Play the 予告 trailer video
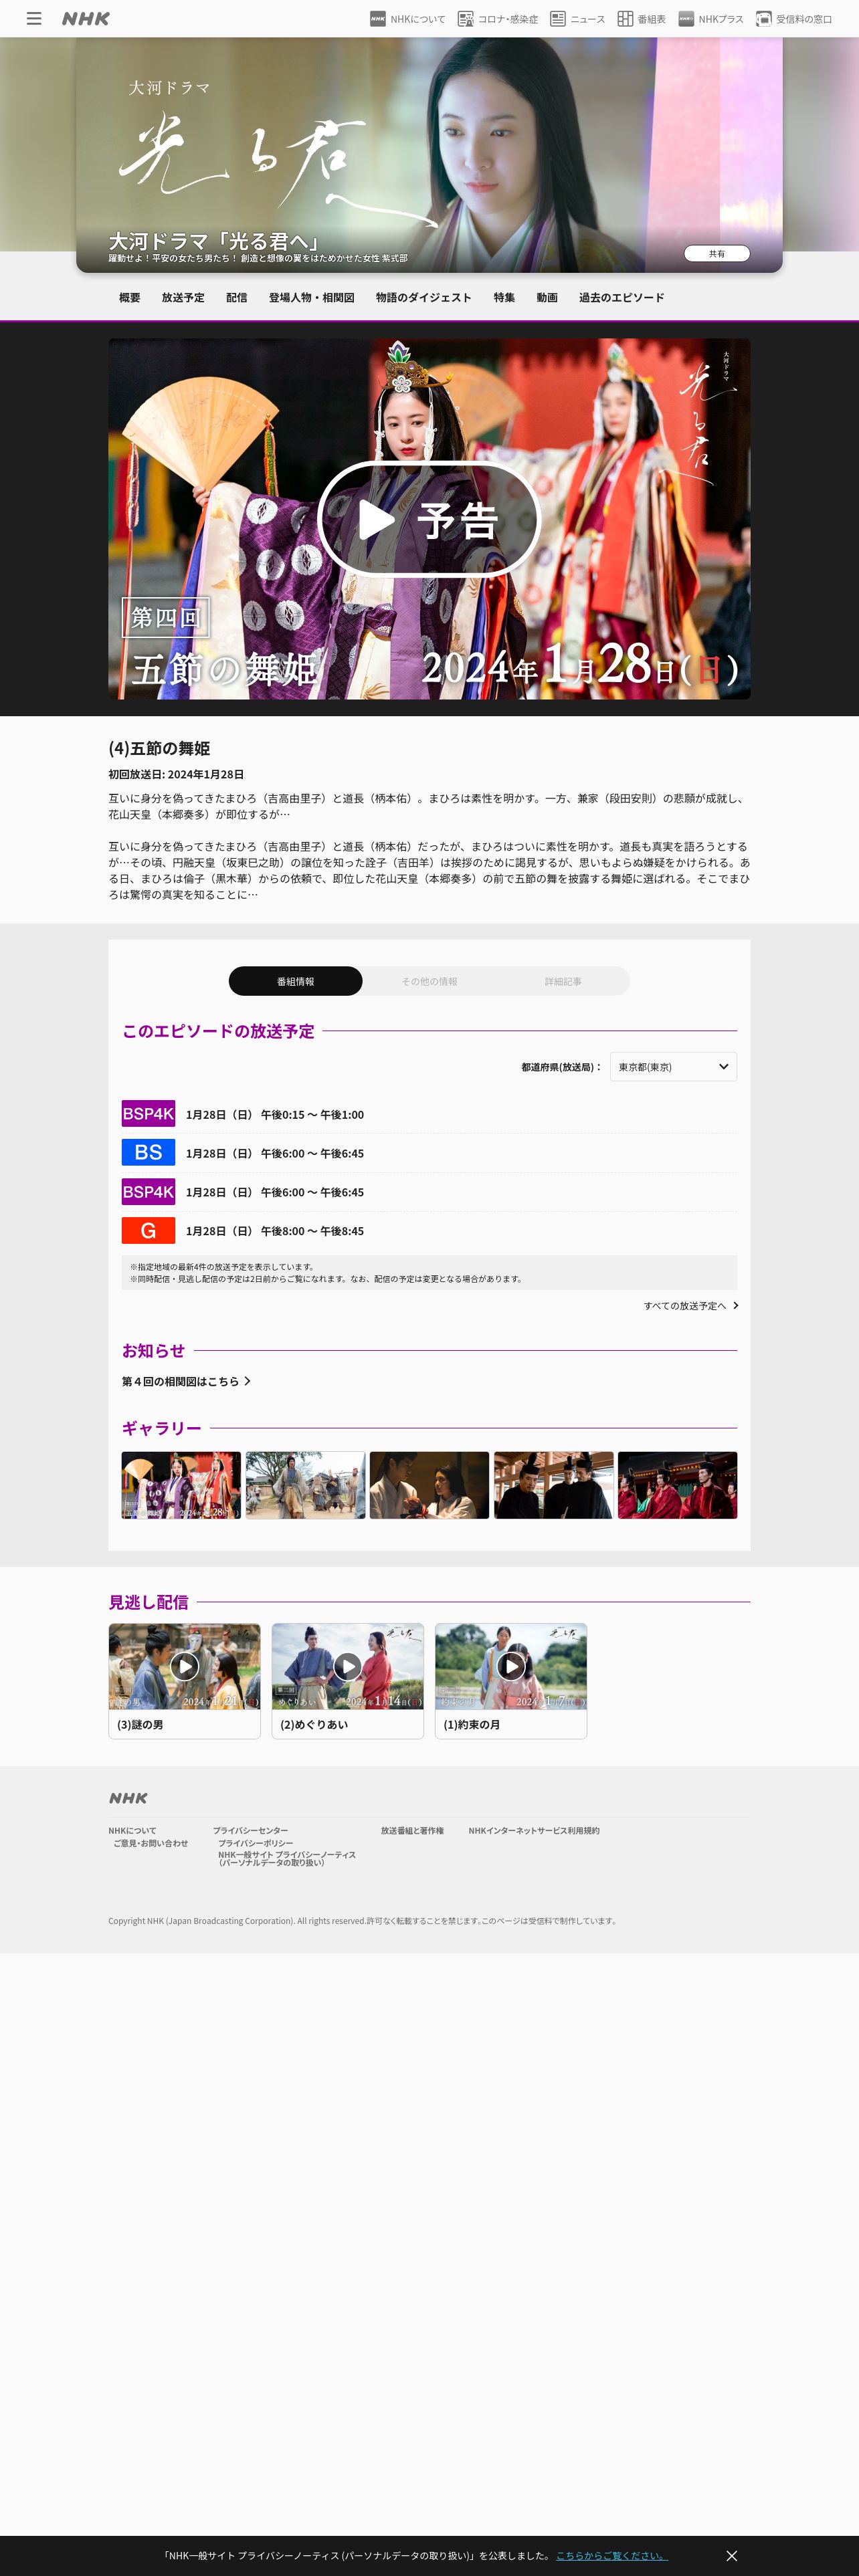 pyautogui.click(x=429, y=519)
